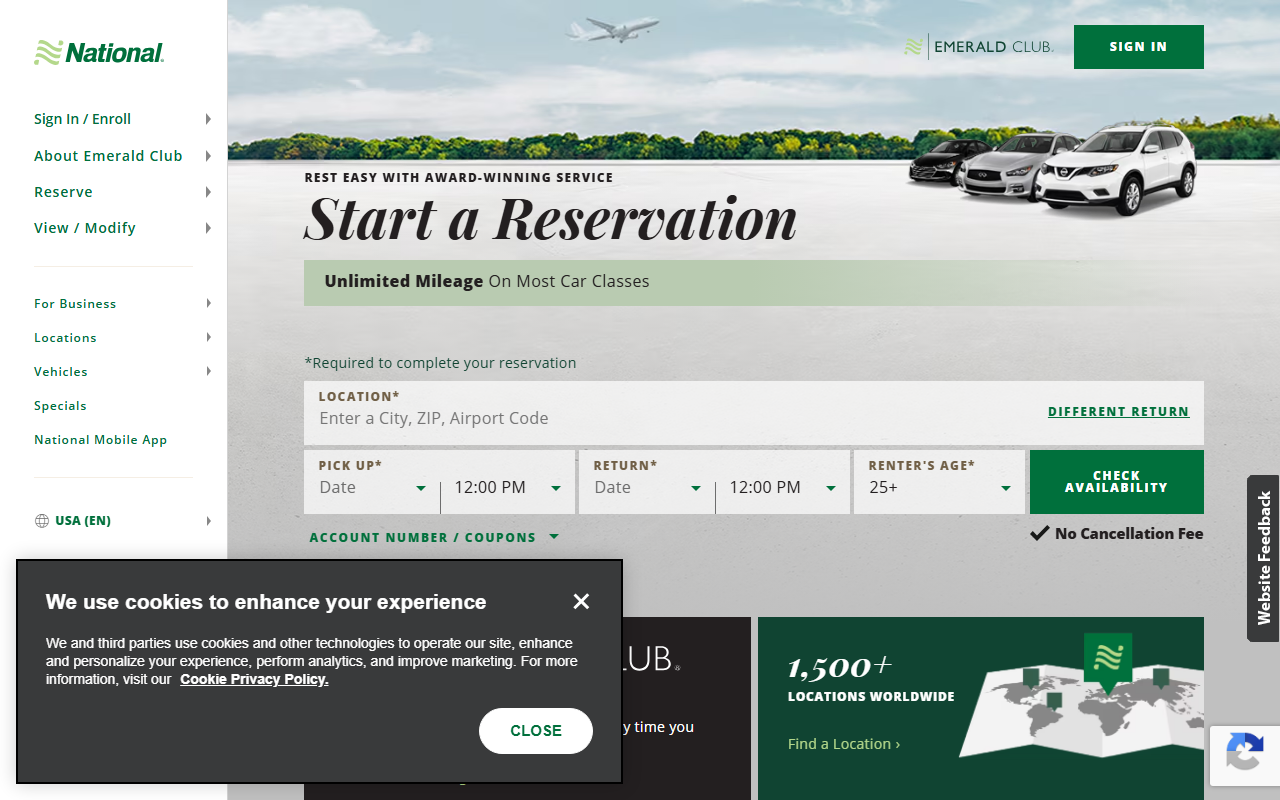Expand the Sign In / Enroll menu
This screenshot has width=1280, height=800.
[x=123, y=119]
